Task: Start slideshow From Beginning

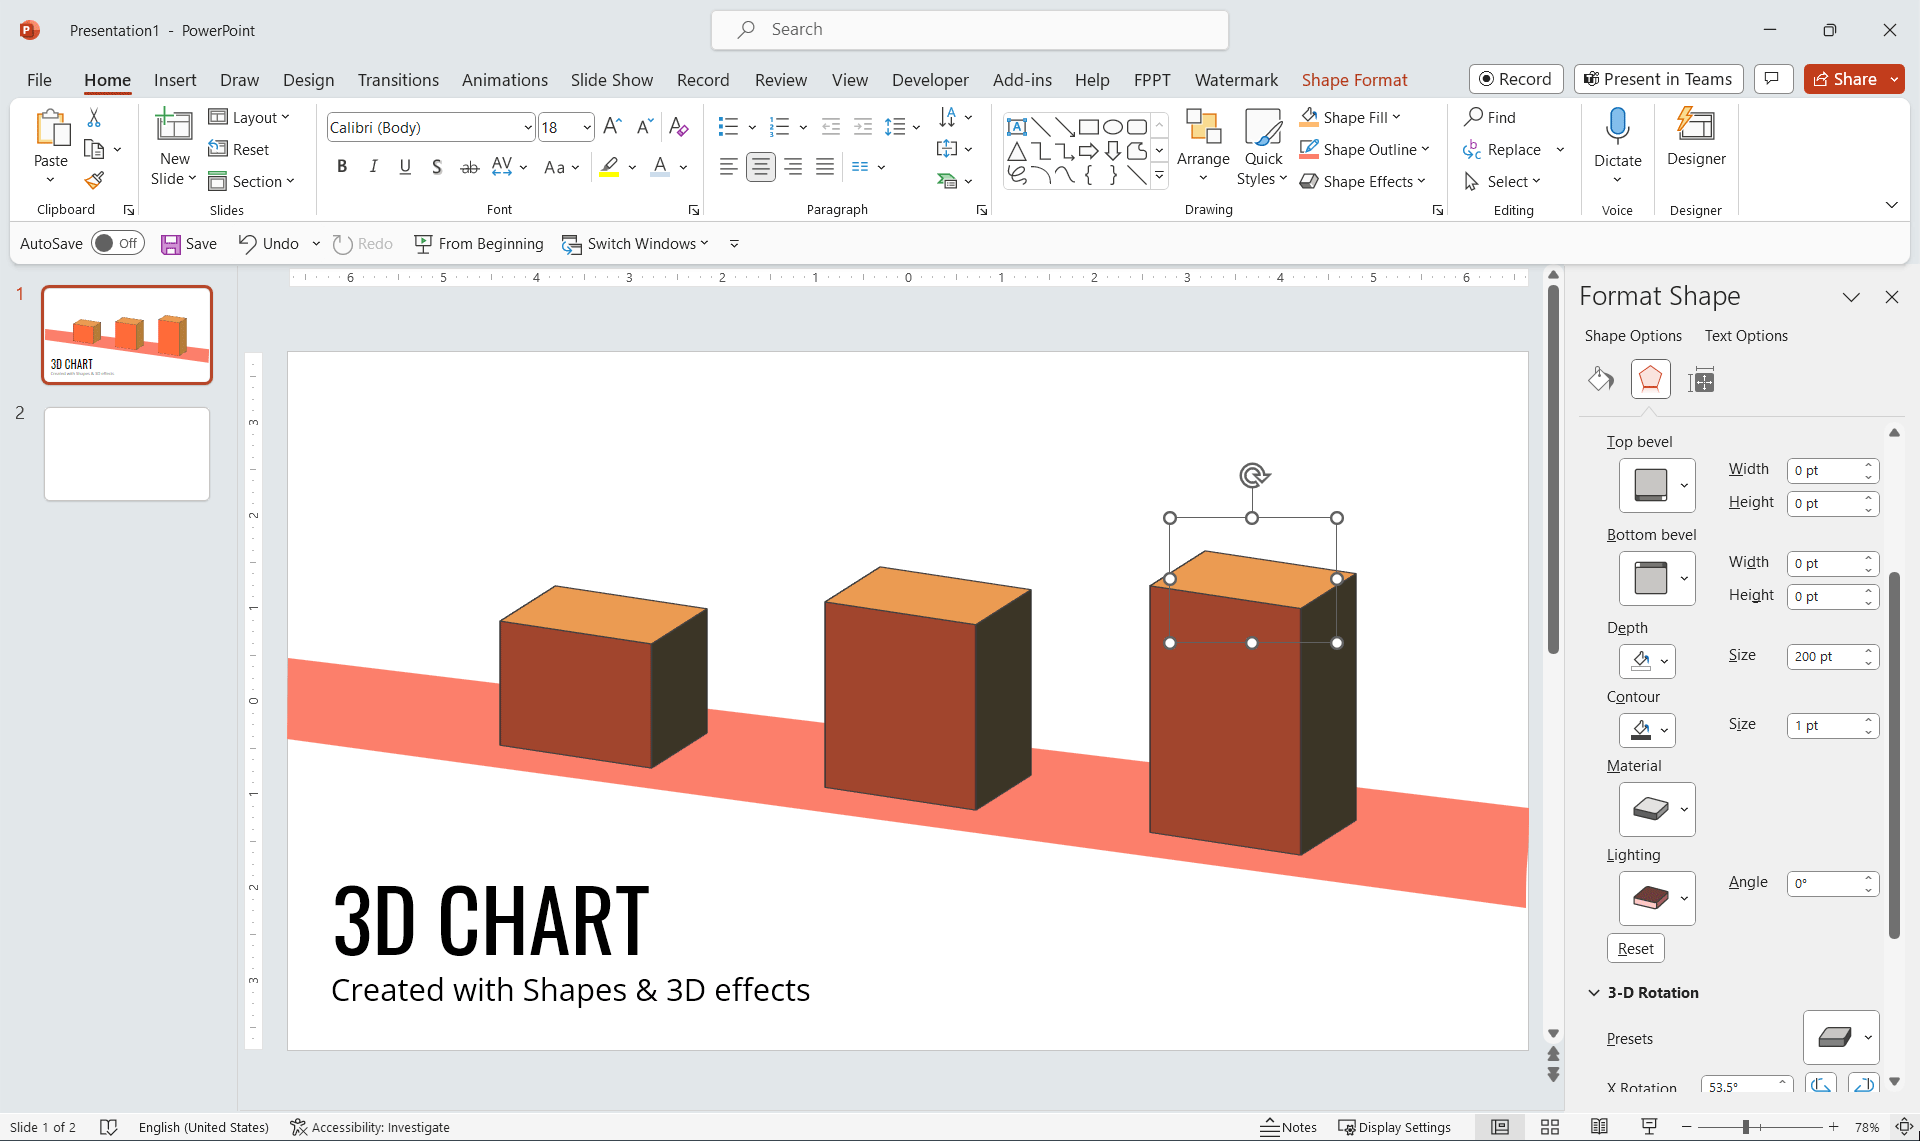Action: coord(479,243)
